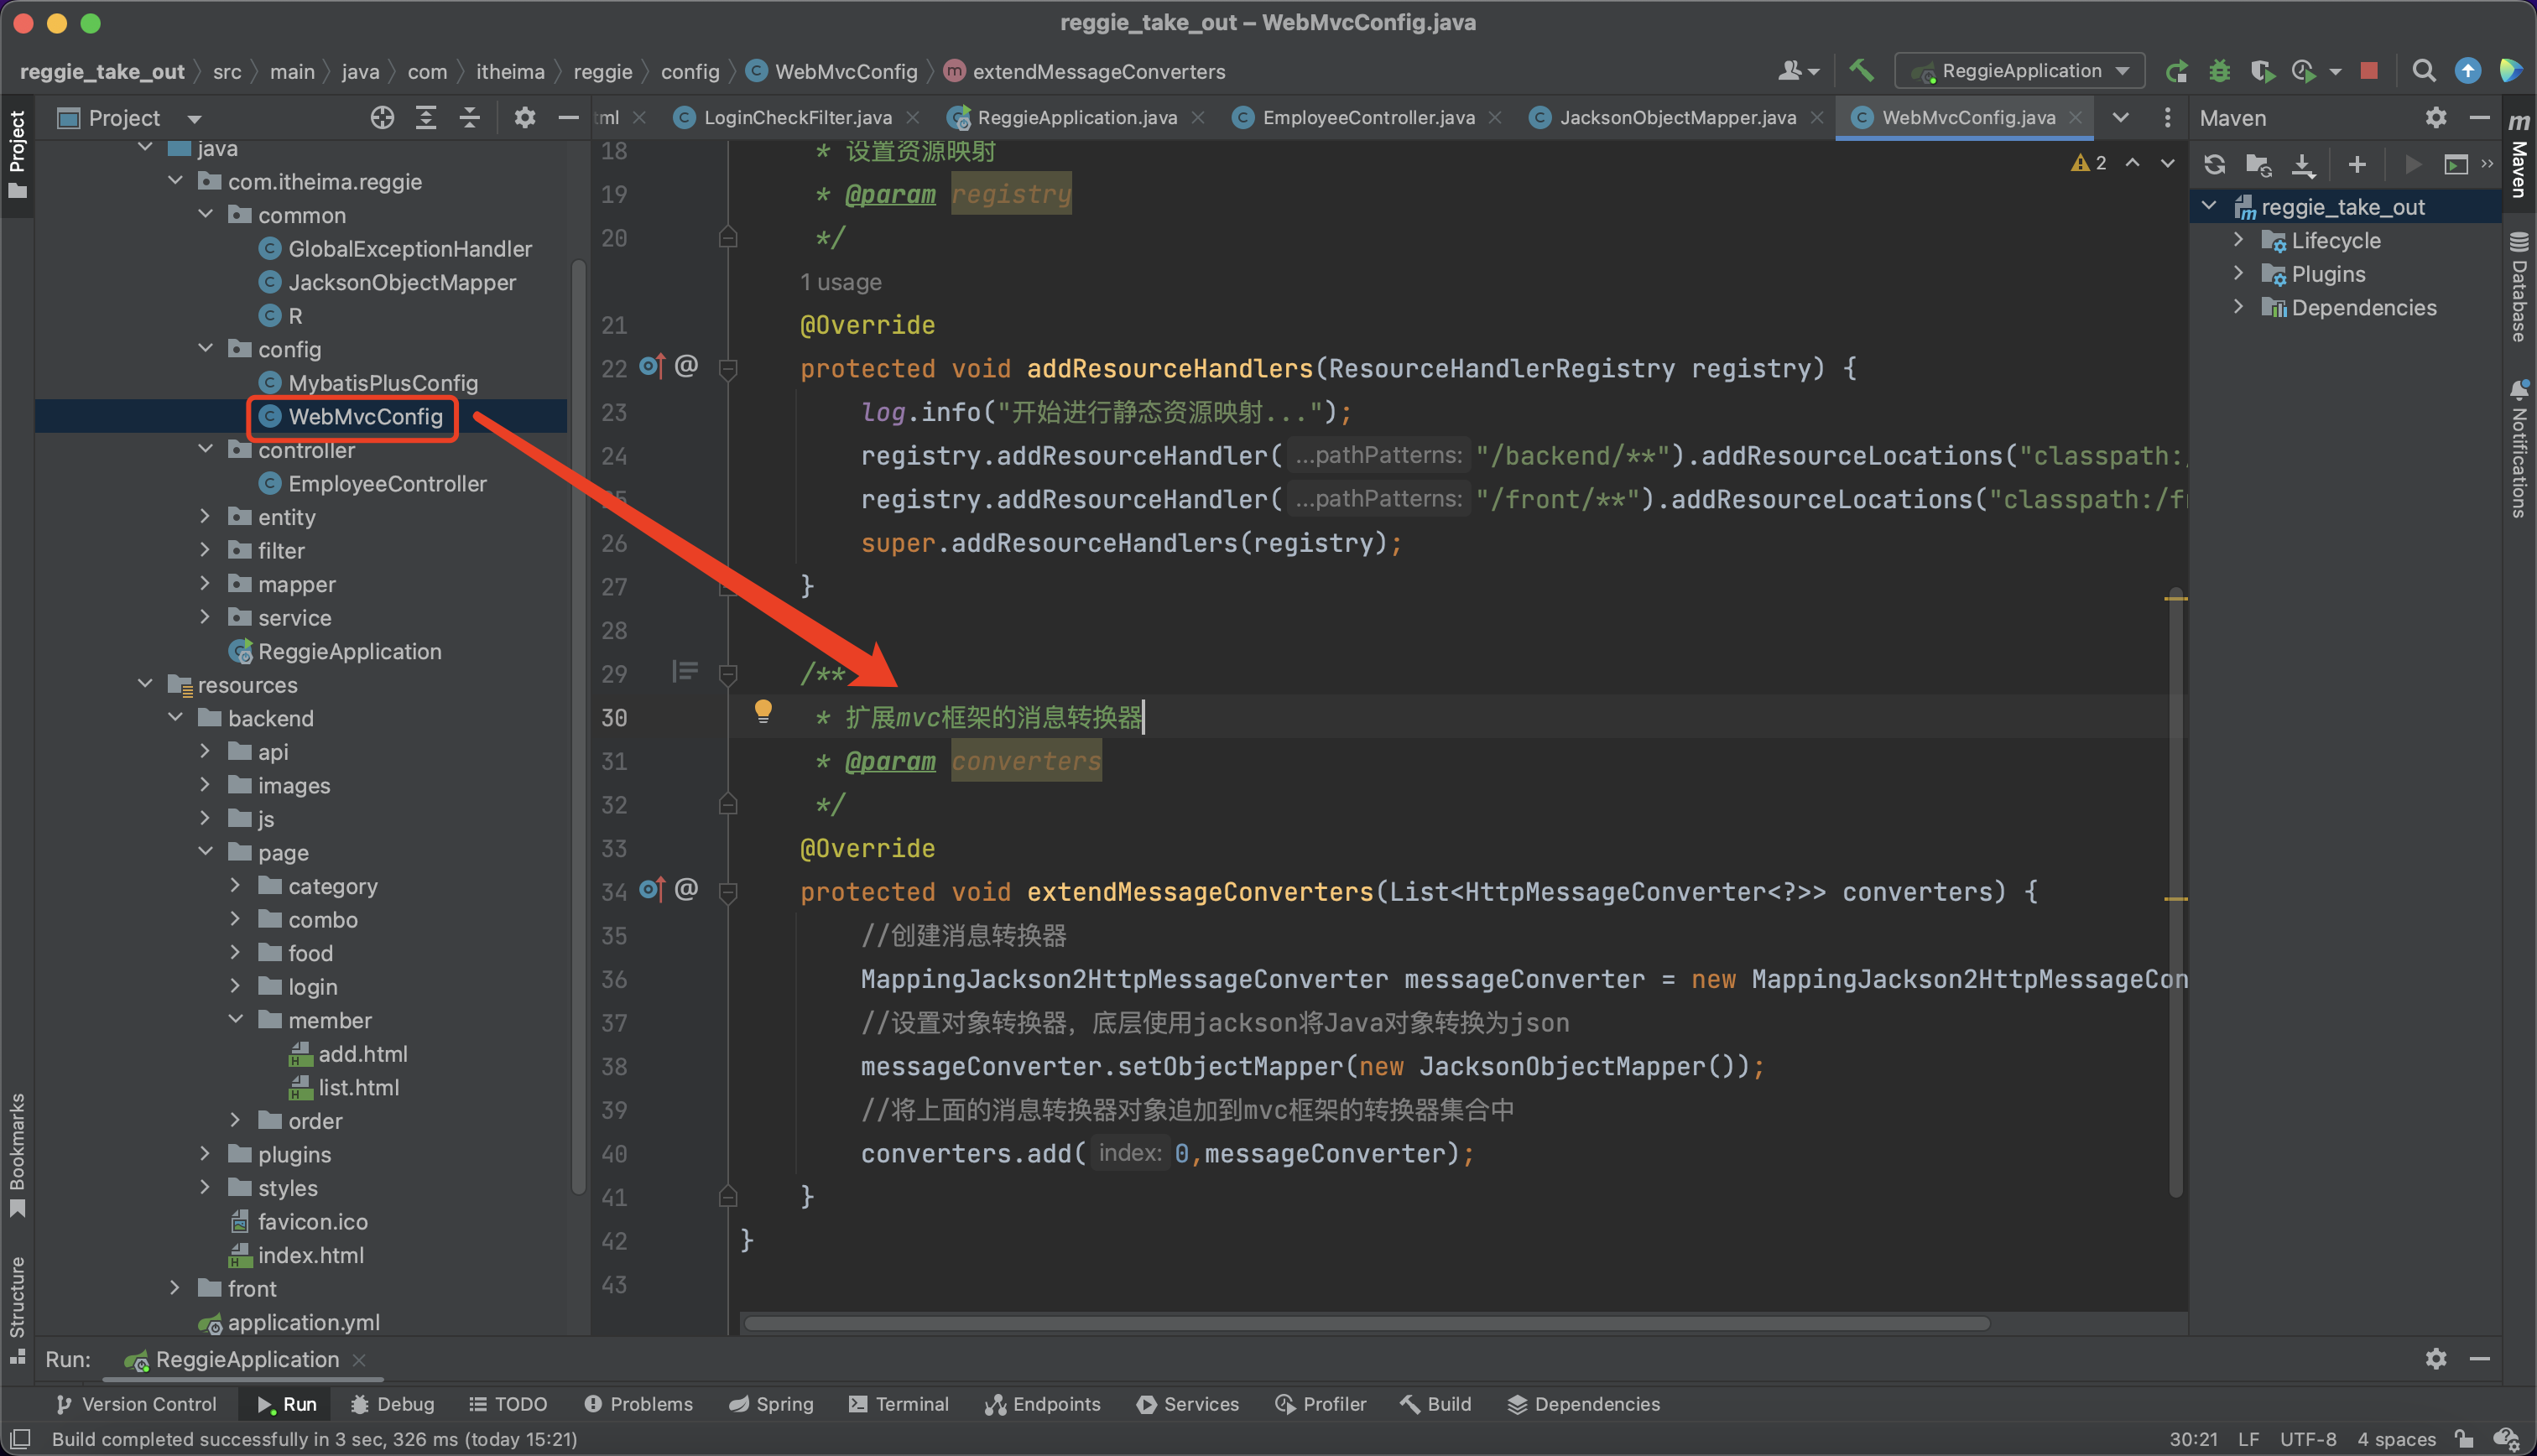
Task: Click the editor horizontal scrollbar
Action: pyautogui.click(x=1366, y=1323)
